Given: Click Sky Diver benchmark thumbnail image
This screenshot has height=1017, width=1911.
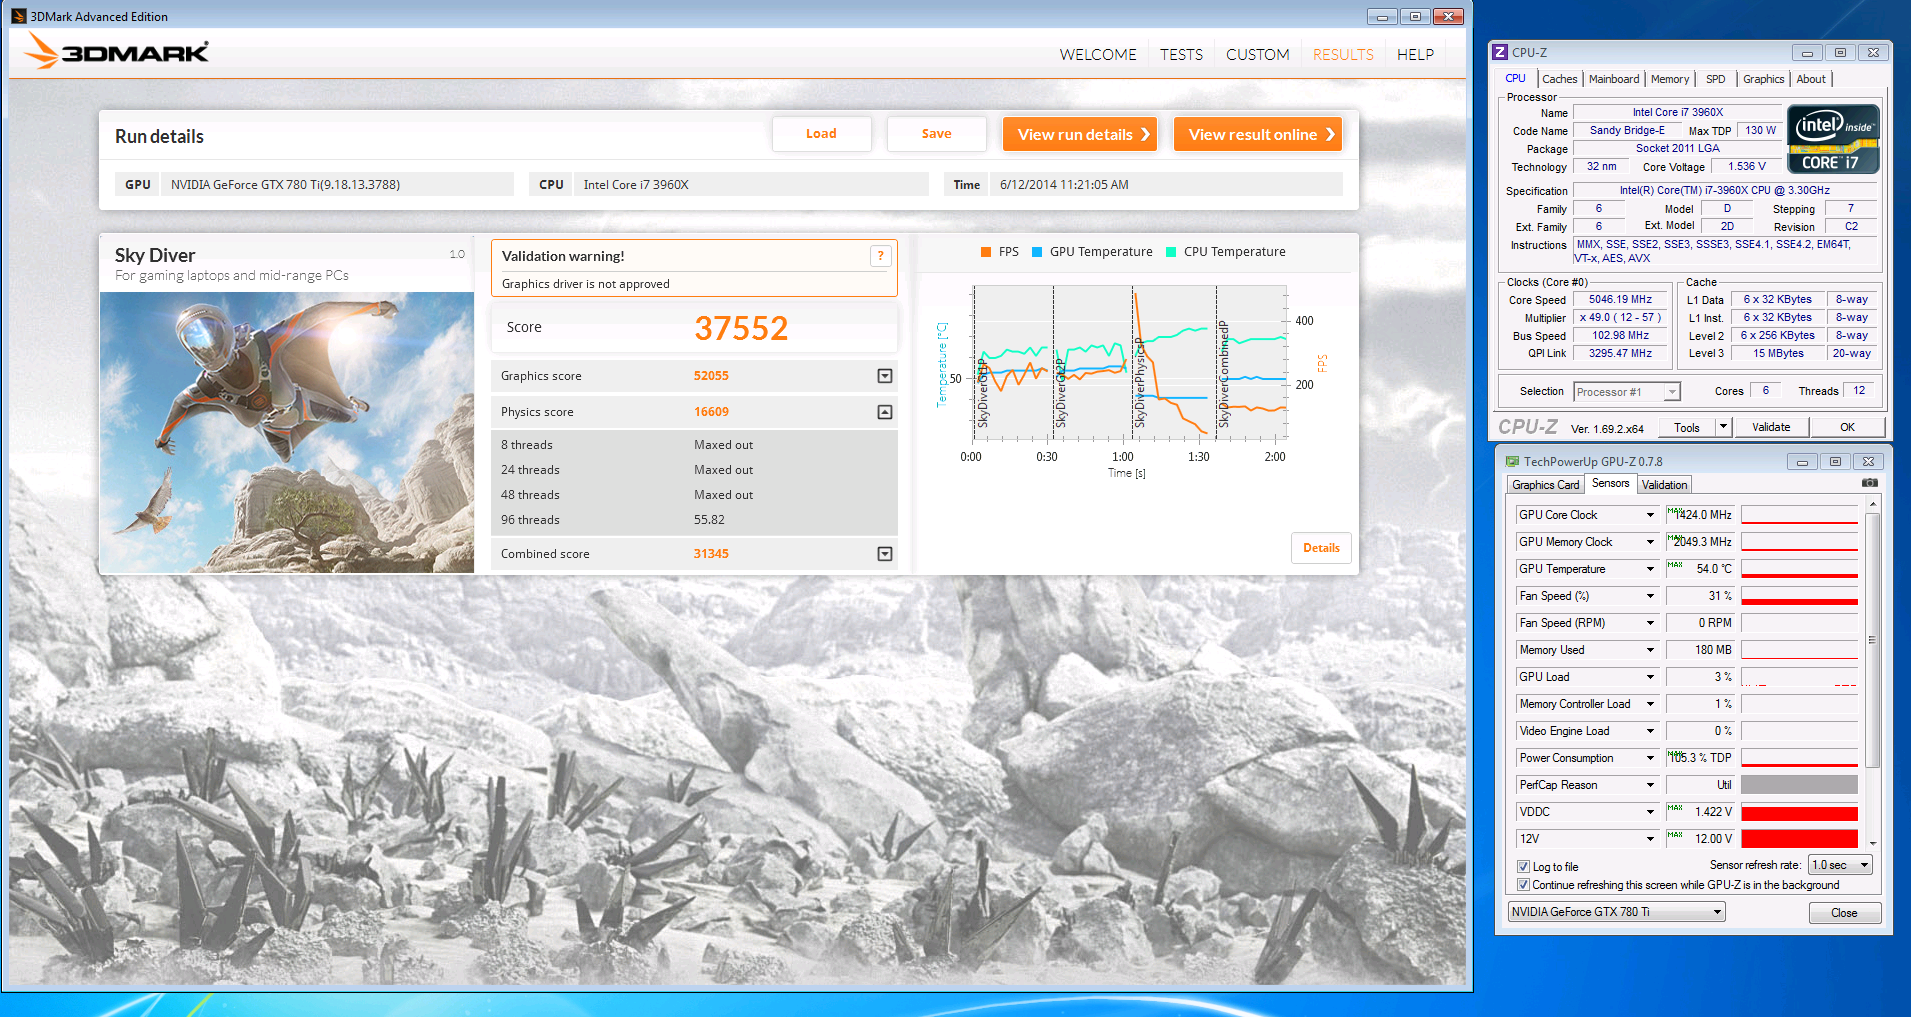Looking at the screenshot, I should pos(287,432).
